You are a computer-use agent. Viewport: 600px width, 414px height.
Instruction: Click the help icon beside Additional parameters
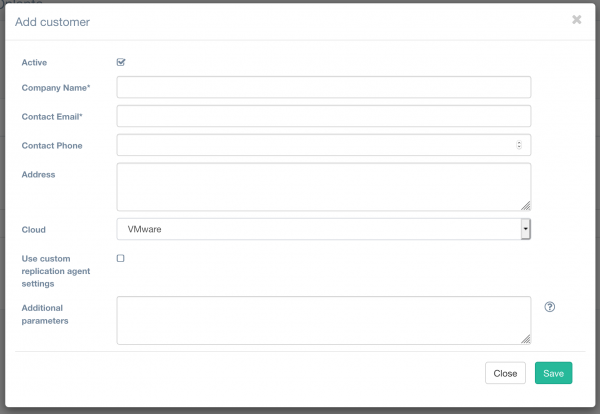tap(549, 307)
